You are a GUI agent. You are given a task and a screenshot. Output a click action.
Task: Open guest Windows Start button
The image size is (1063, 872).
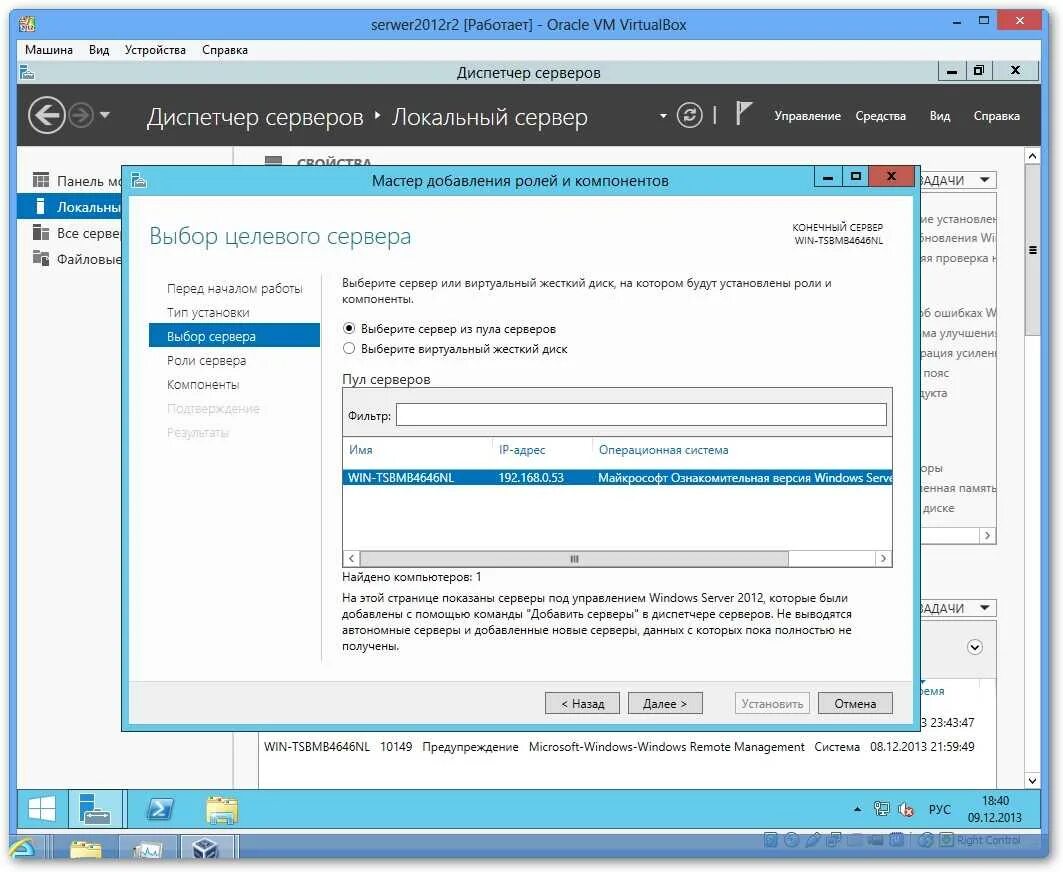point(41,808)
